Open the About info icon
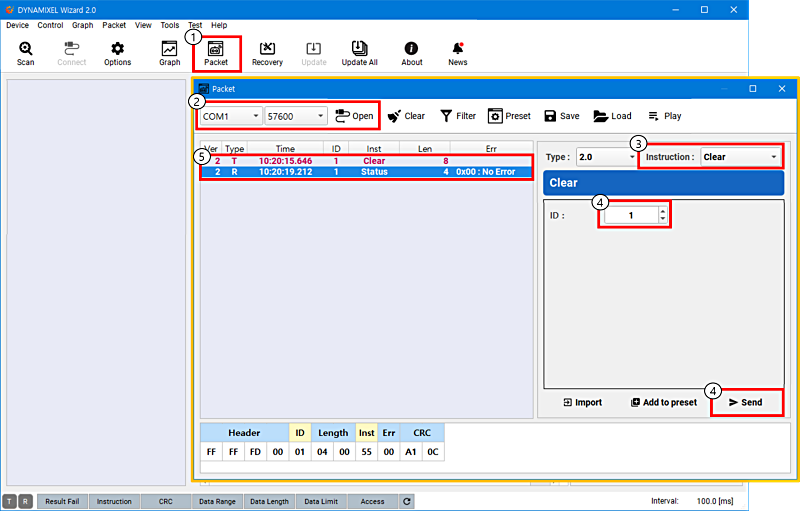800x511 pixels. click(411, 54)
